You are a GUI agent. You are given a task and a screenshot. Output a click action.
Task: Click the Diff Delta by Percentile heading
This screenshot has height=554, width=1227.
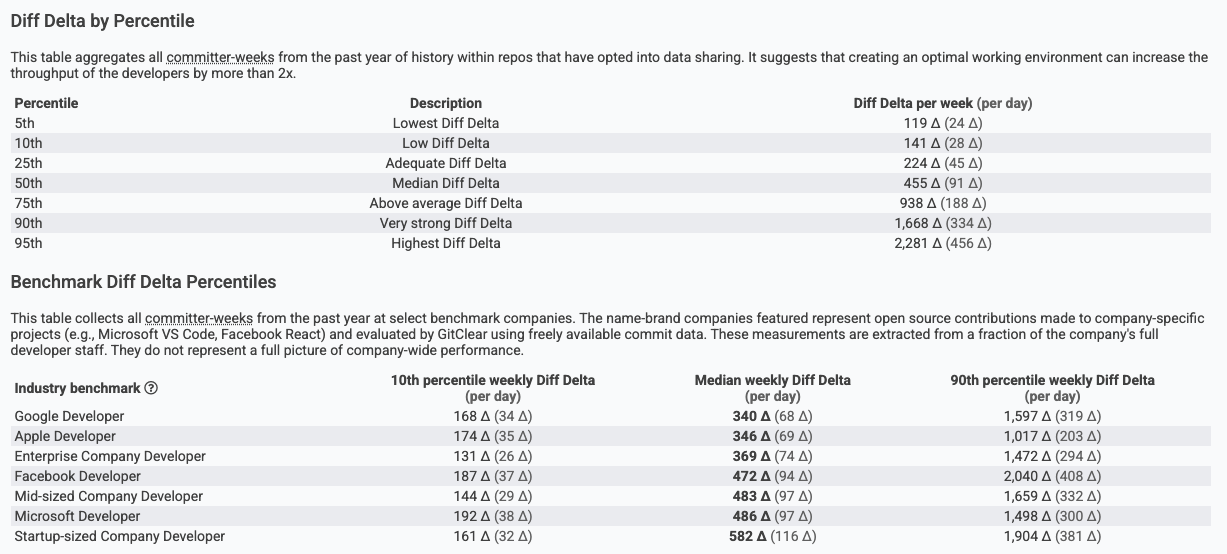point(103,21)
